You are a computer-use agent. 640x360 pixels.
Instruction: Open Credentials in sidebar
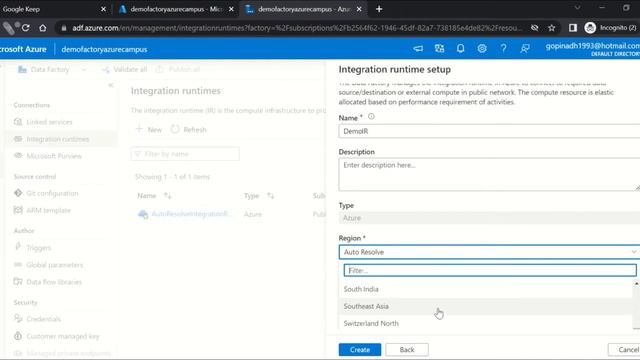point(43,319)
